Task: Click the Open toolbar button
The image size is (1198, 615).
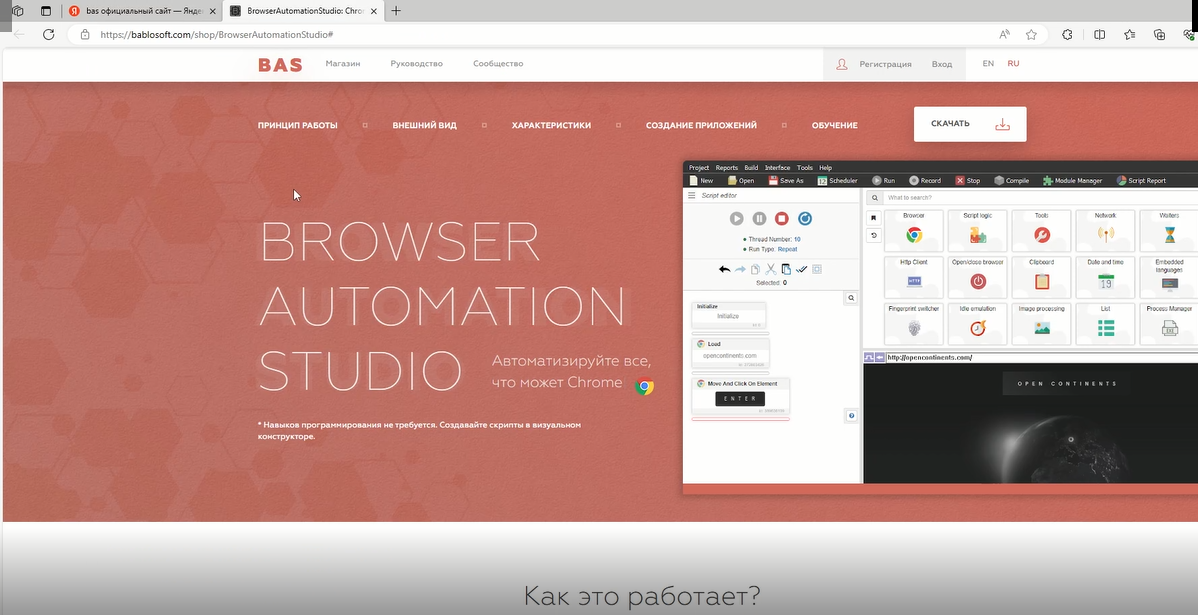Action: pyautogui.click(x=741, y=181)
